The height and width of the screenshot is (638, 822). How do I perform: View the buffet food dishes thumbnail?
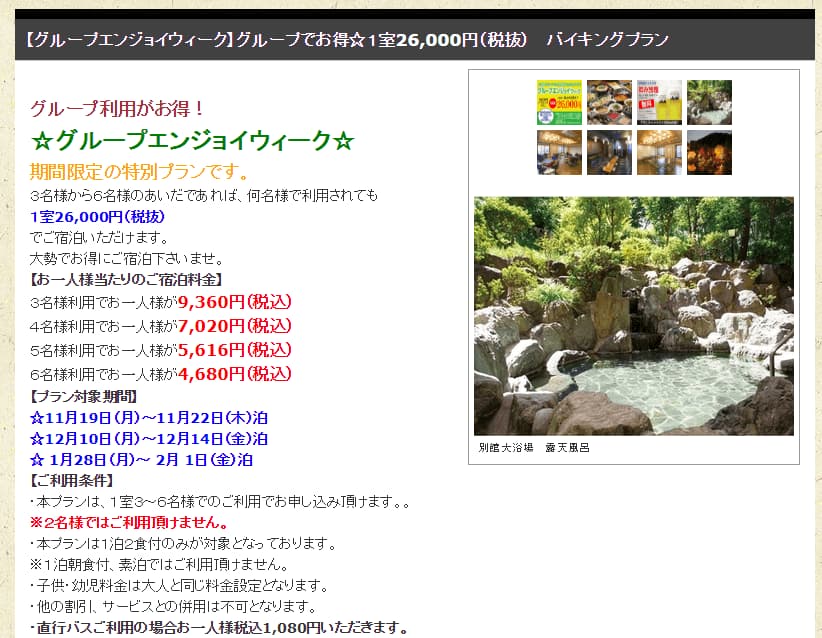609,102
